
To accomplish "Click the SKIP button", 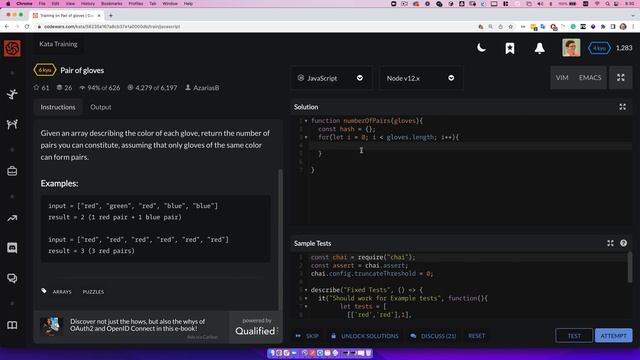I will click(307, 336).
